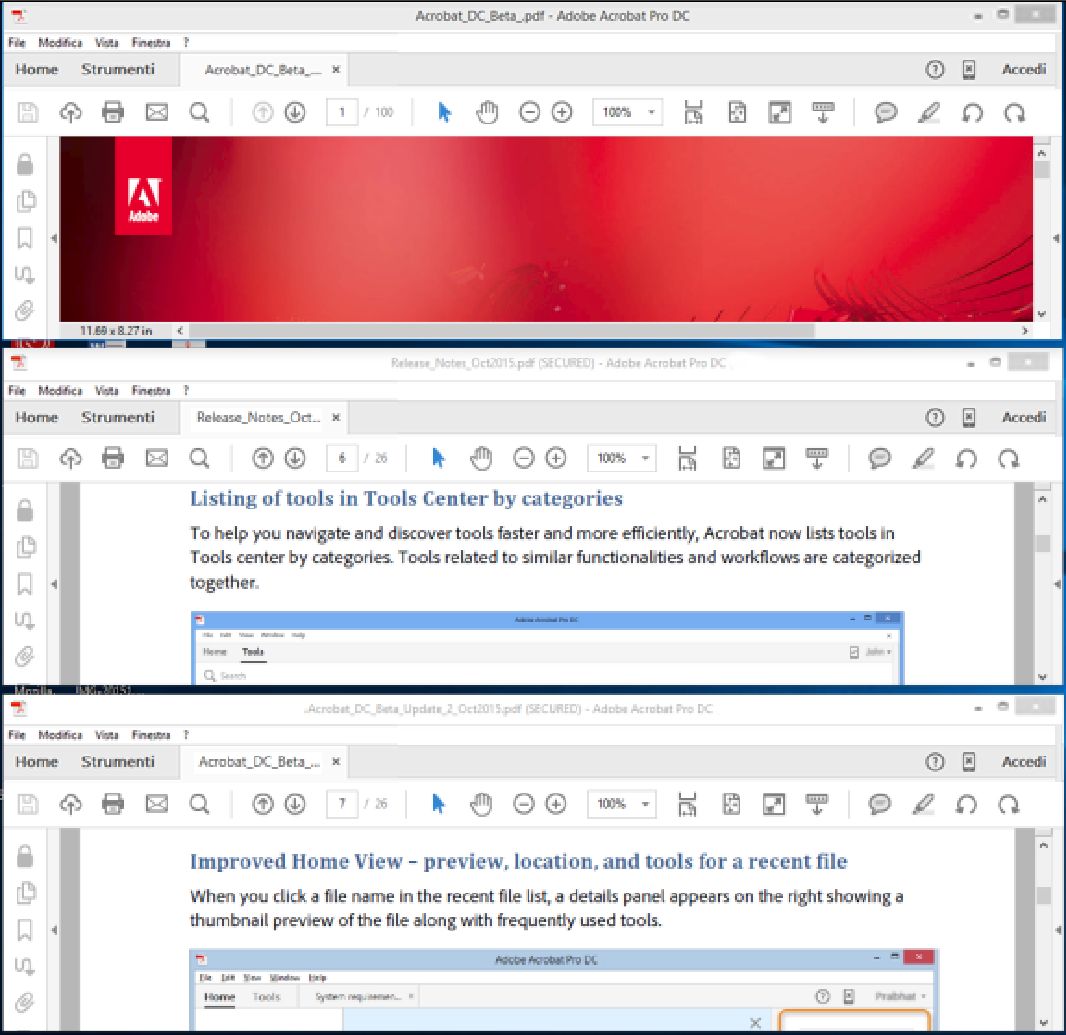Add comment note in top window toolbar

pos(885,112)
